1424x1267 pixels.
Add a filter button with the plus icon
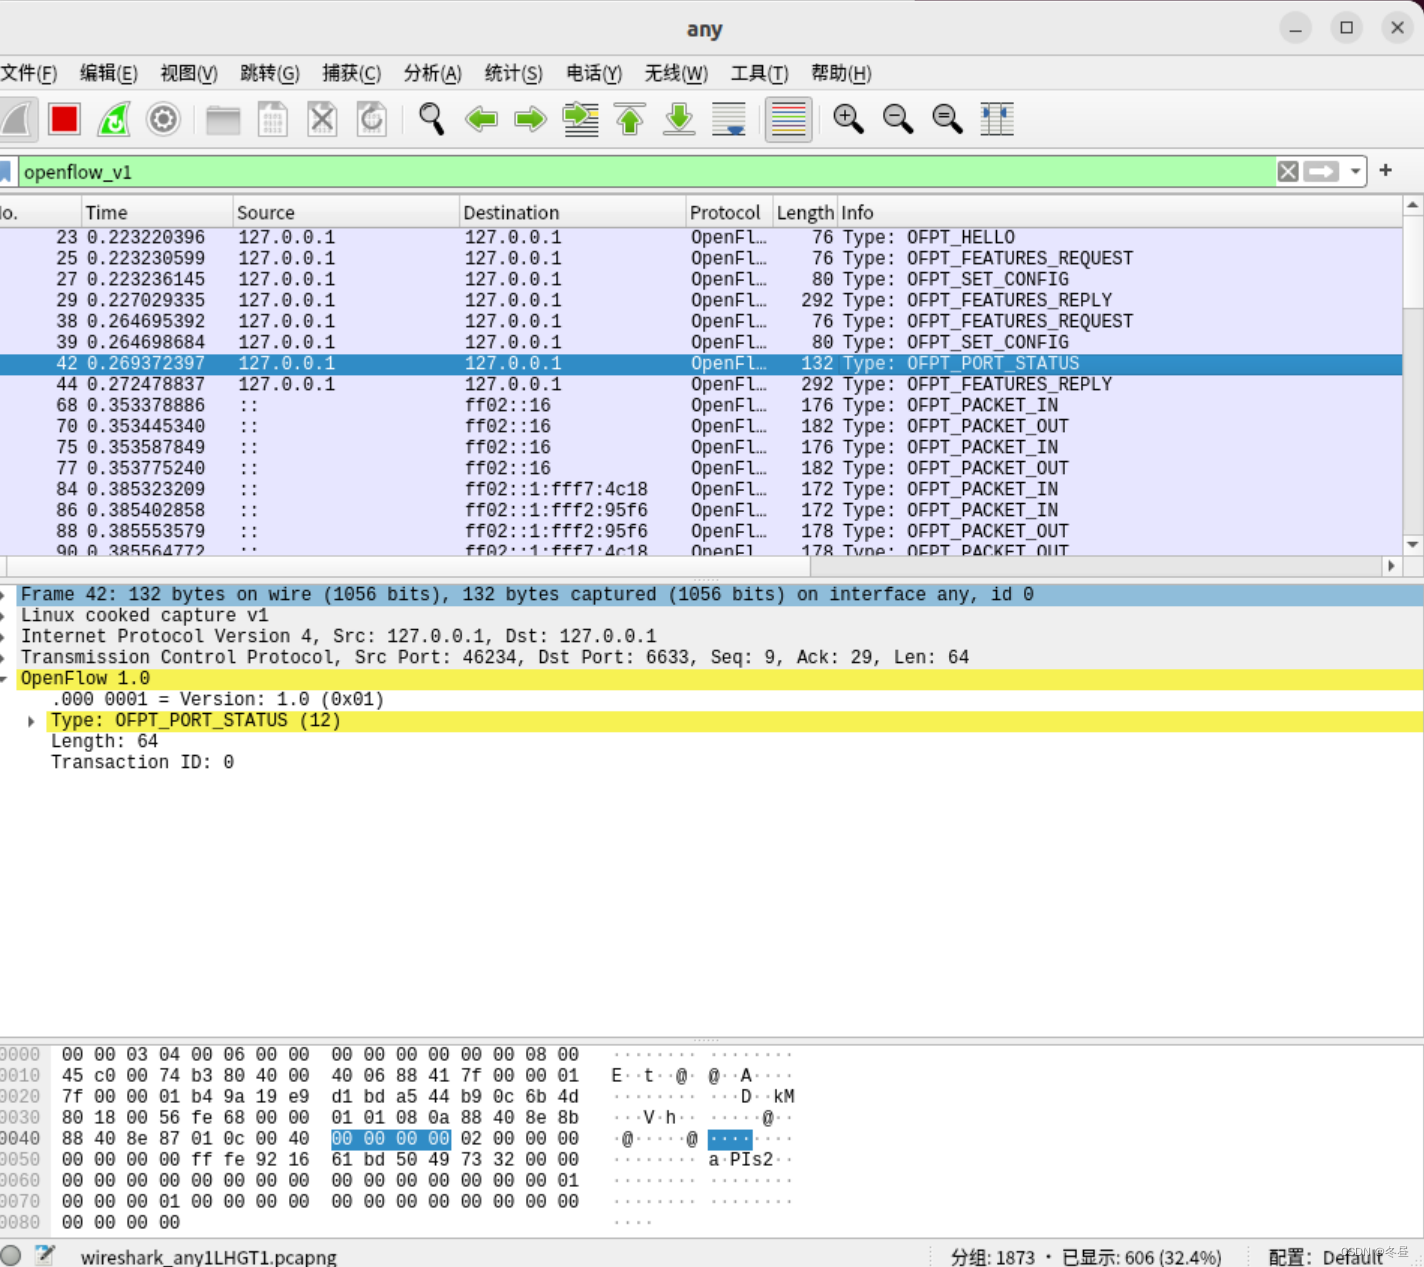coord(1386,170)
